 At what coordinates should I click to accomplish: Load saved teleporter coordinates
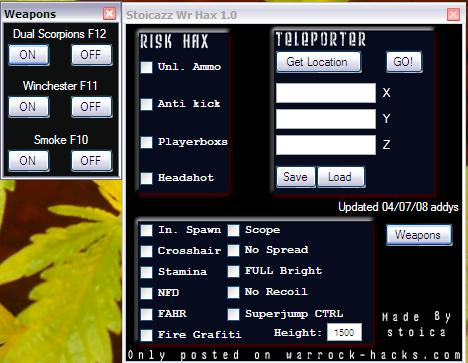coord(341,177)
